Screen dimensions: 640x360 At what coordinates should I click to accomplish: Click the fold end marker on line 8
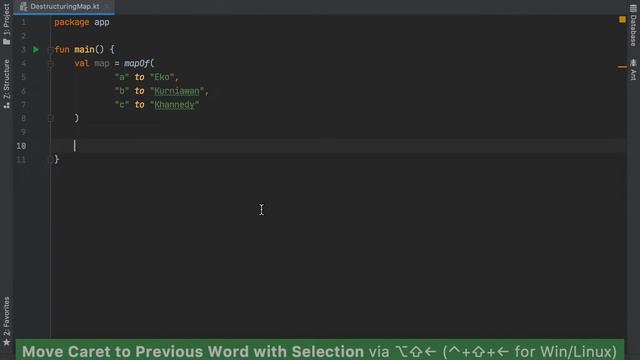click(x=51, y=118)
